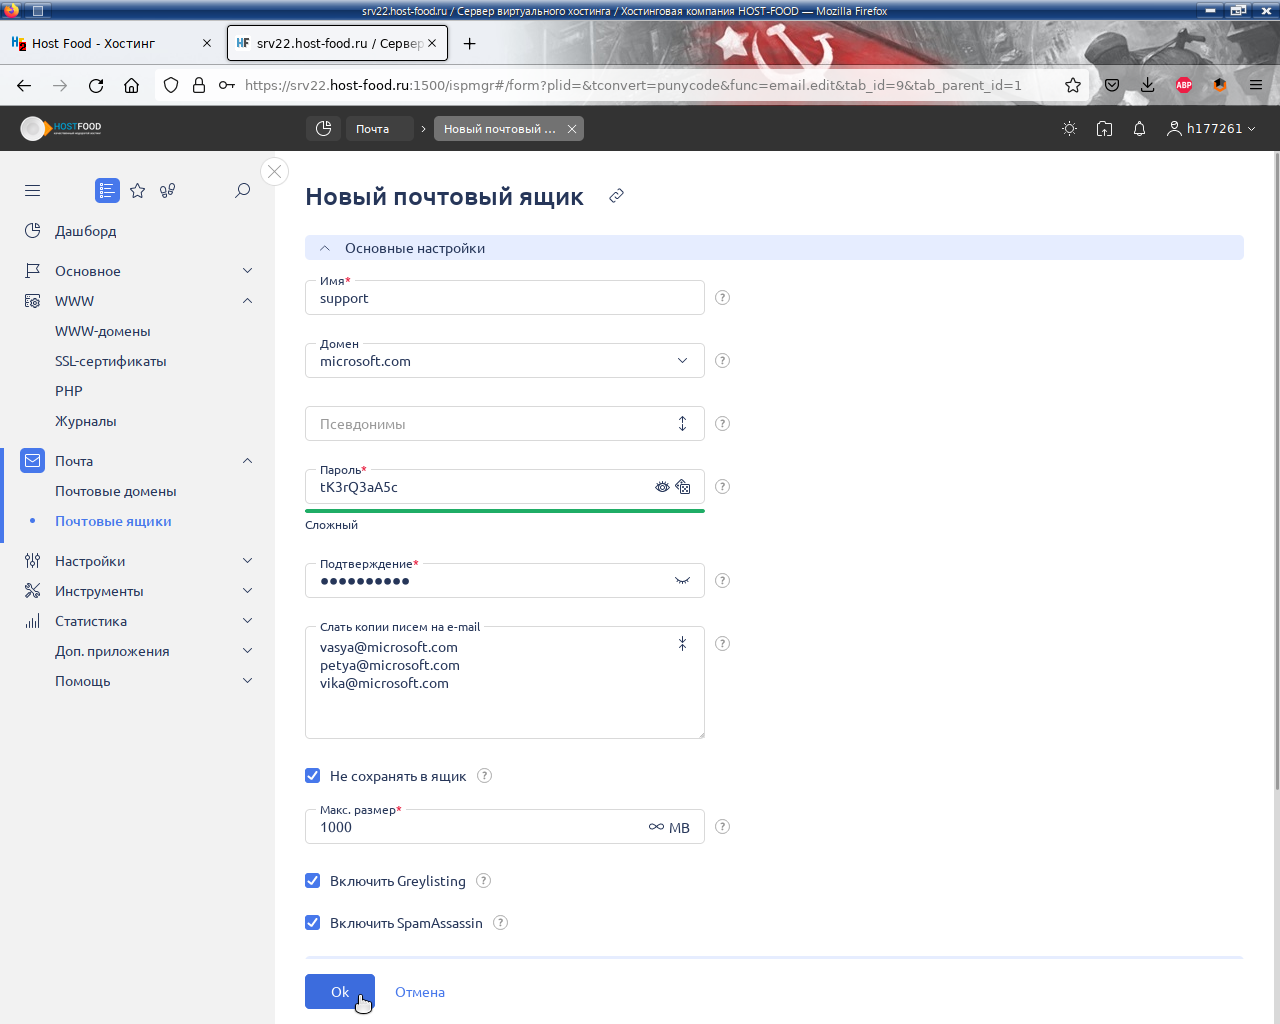Expand Доп. приложения menu group
Viewport: 1280px width, 1024px height.
tap(248, 651)
